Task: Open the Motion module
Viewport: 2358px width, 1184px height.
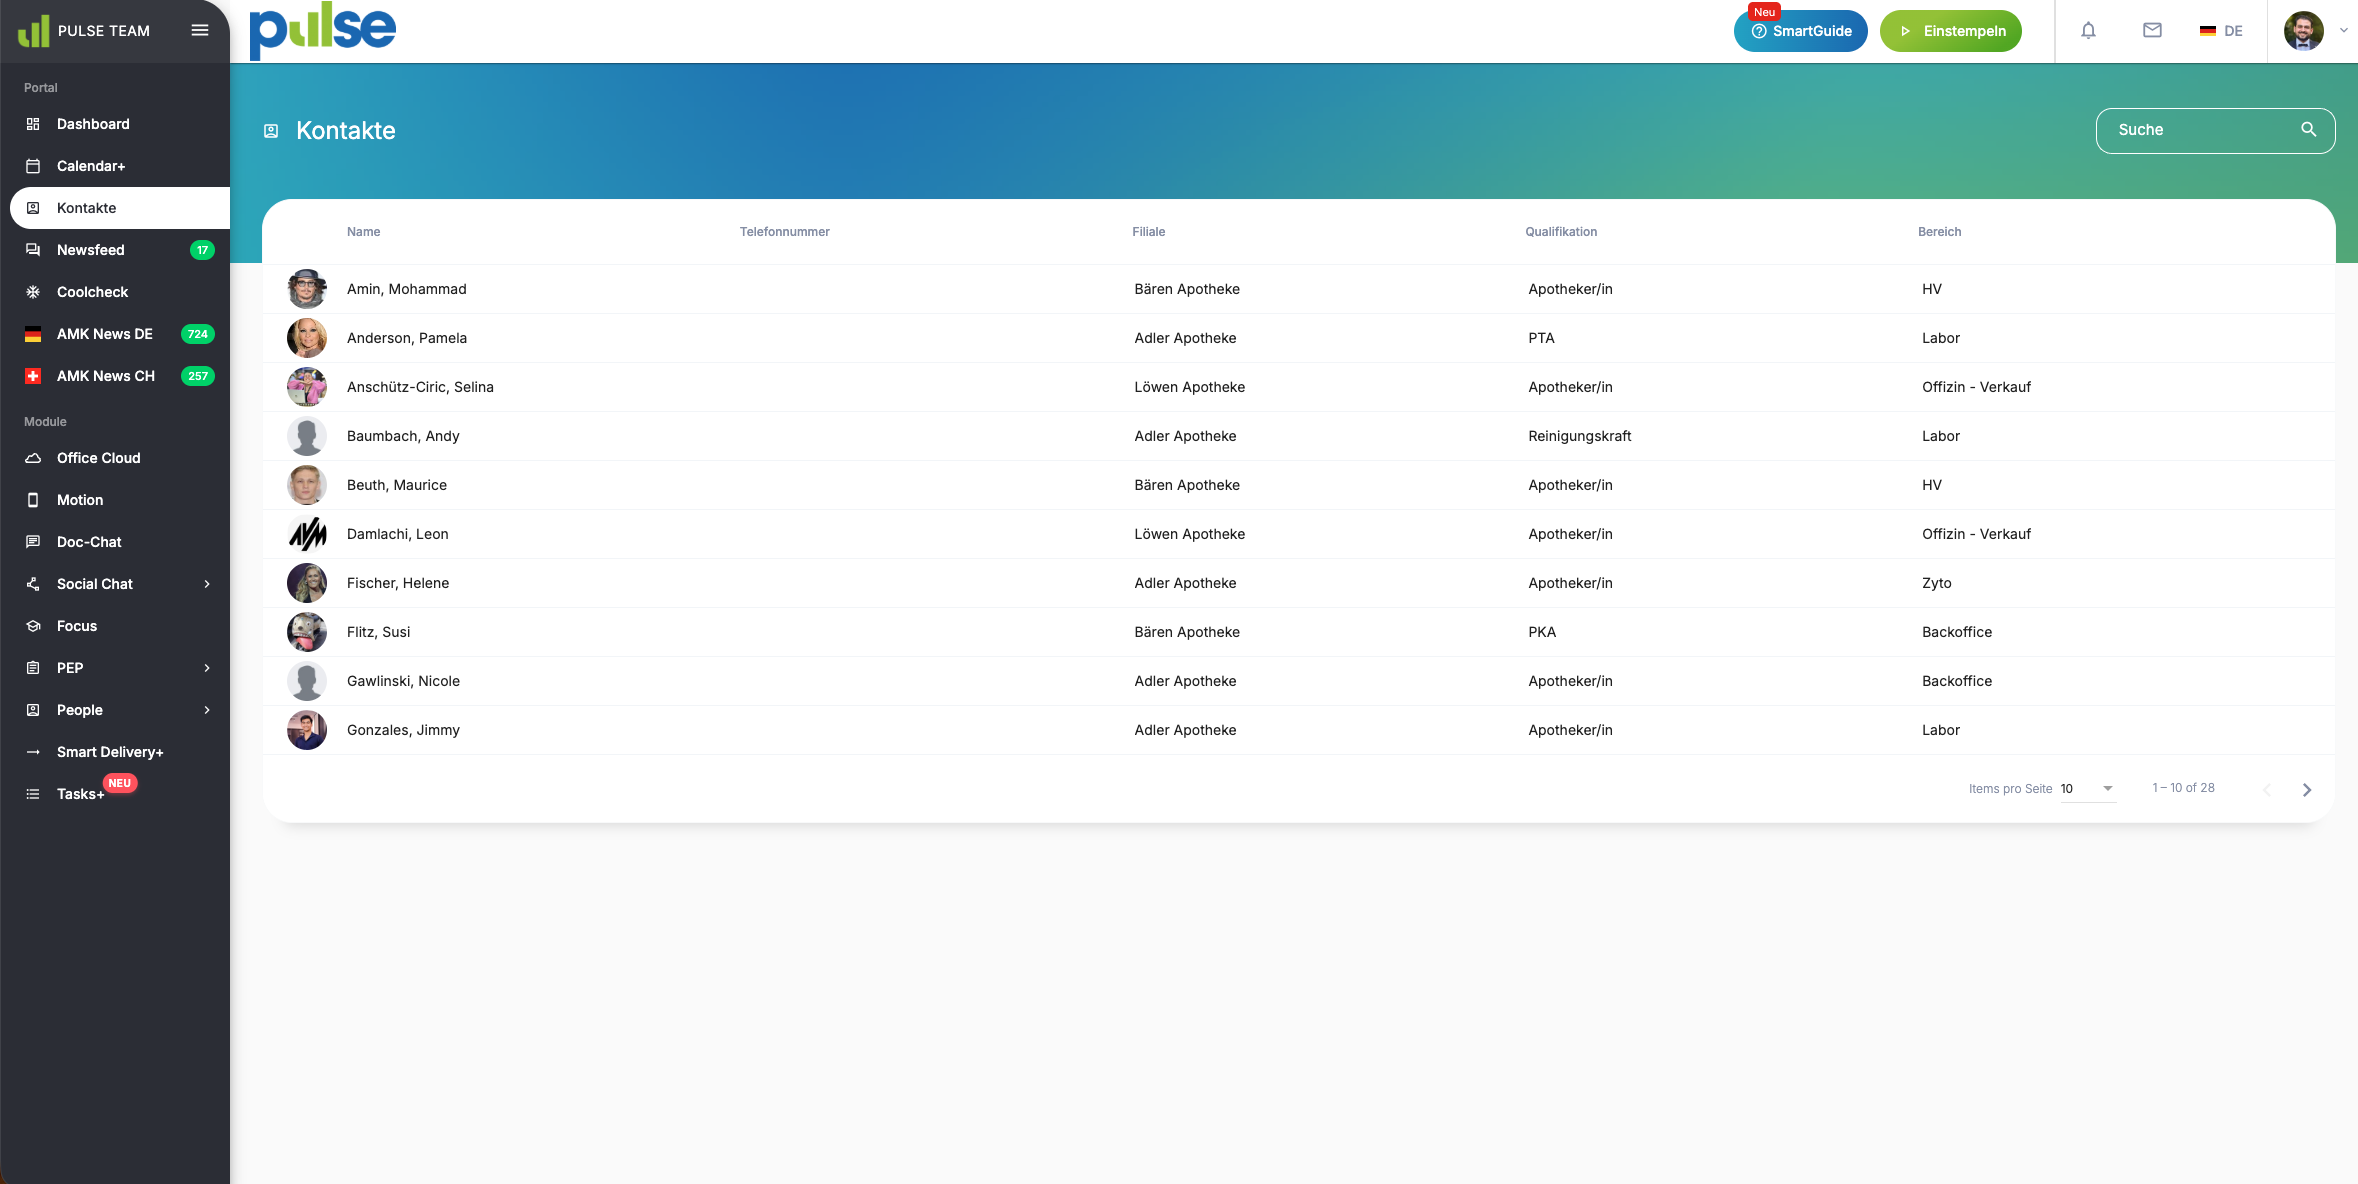Action: coord(80,500)
